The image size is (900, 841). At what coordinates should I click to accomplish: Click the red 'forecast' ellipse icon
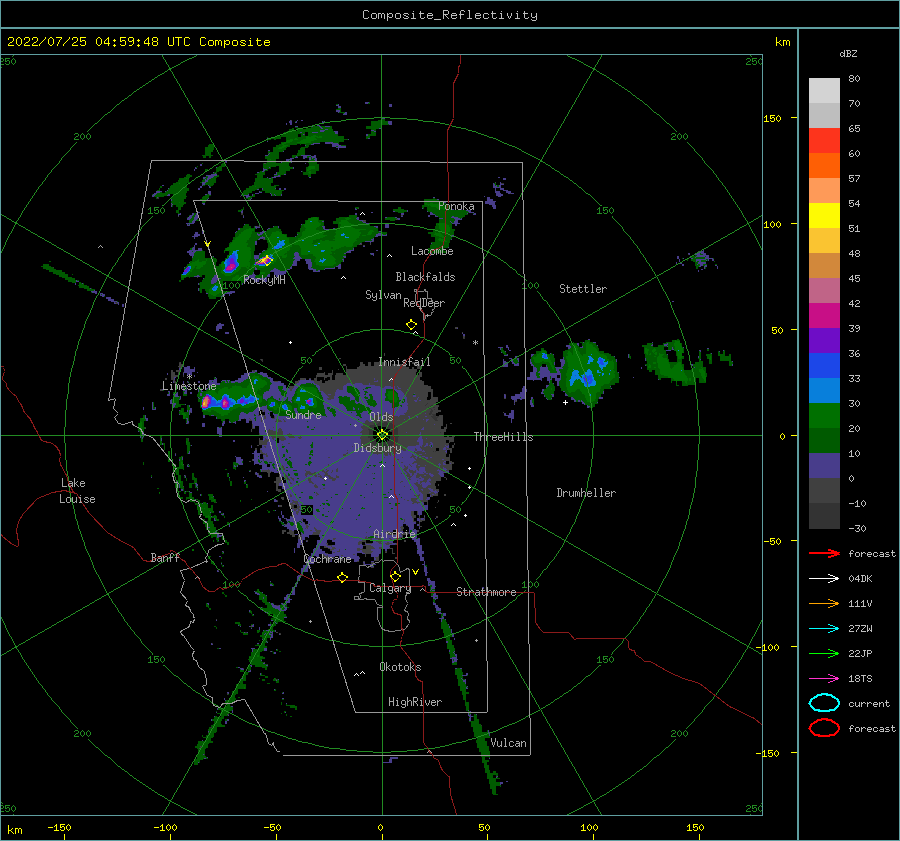[x=824, y=728]
